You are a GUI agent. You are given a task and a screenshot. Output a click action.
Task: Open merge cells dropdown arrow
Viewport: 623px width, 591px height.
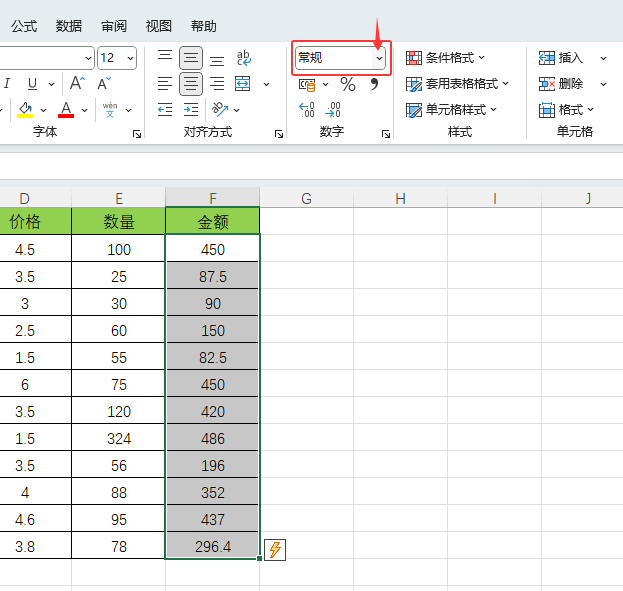click(x=266, y=84)
